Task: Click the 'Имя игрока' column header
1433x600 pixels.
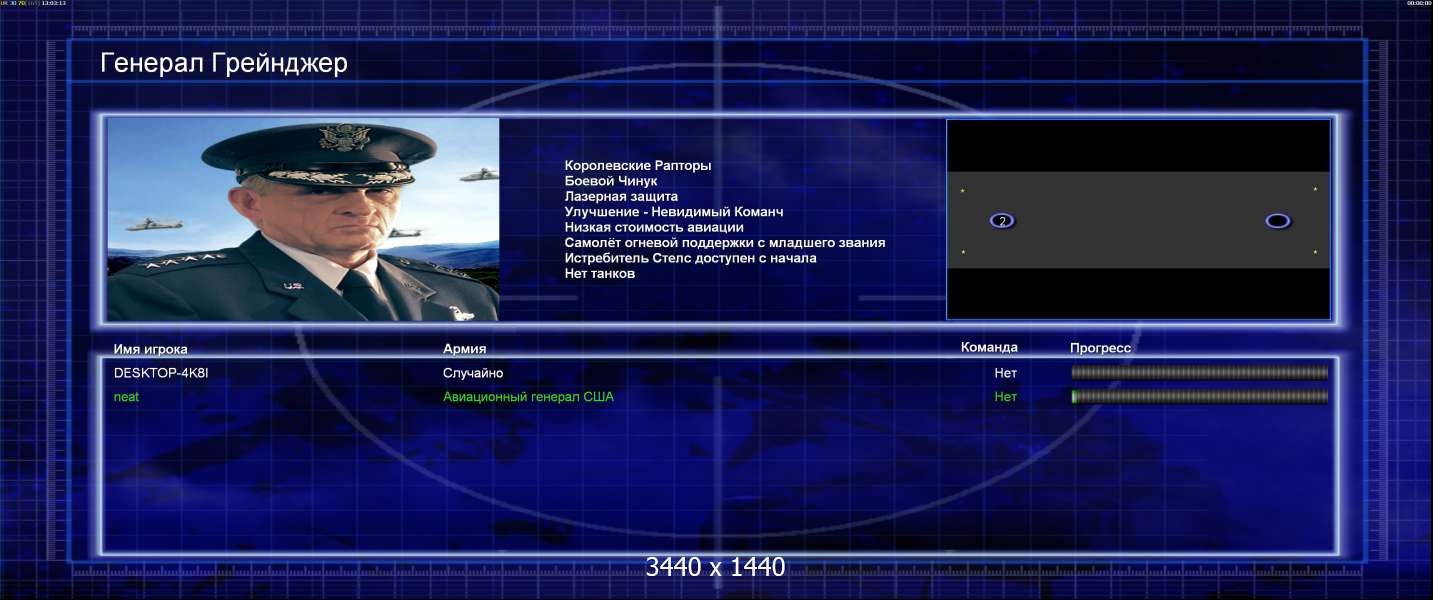Action: coord(150,349)
